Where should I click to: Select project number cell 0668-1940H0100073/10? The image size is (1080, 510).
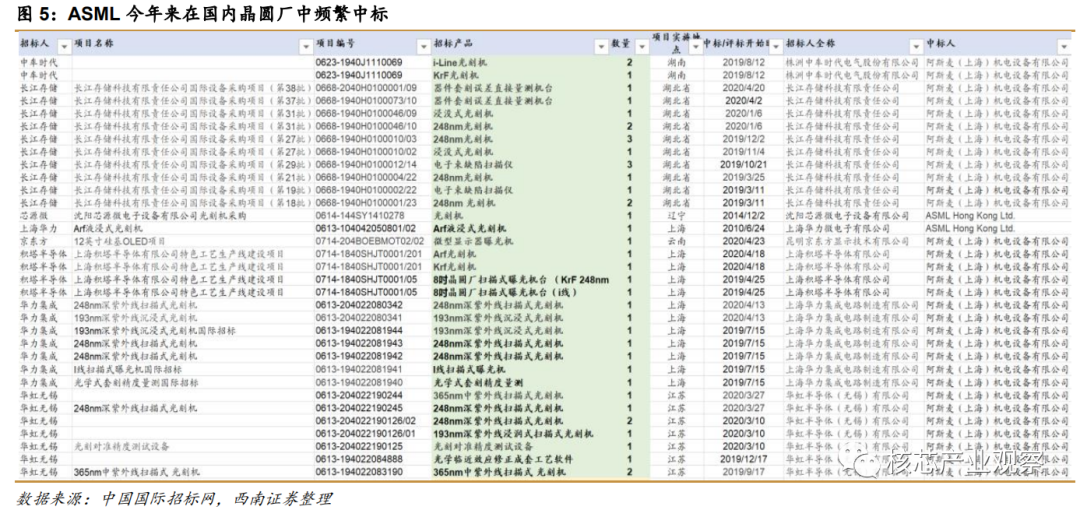(366, 101)
